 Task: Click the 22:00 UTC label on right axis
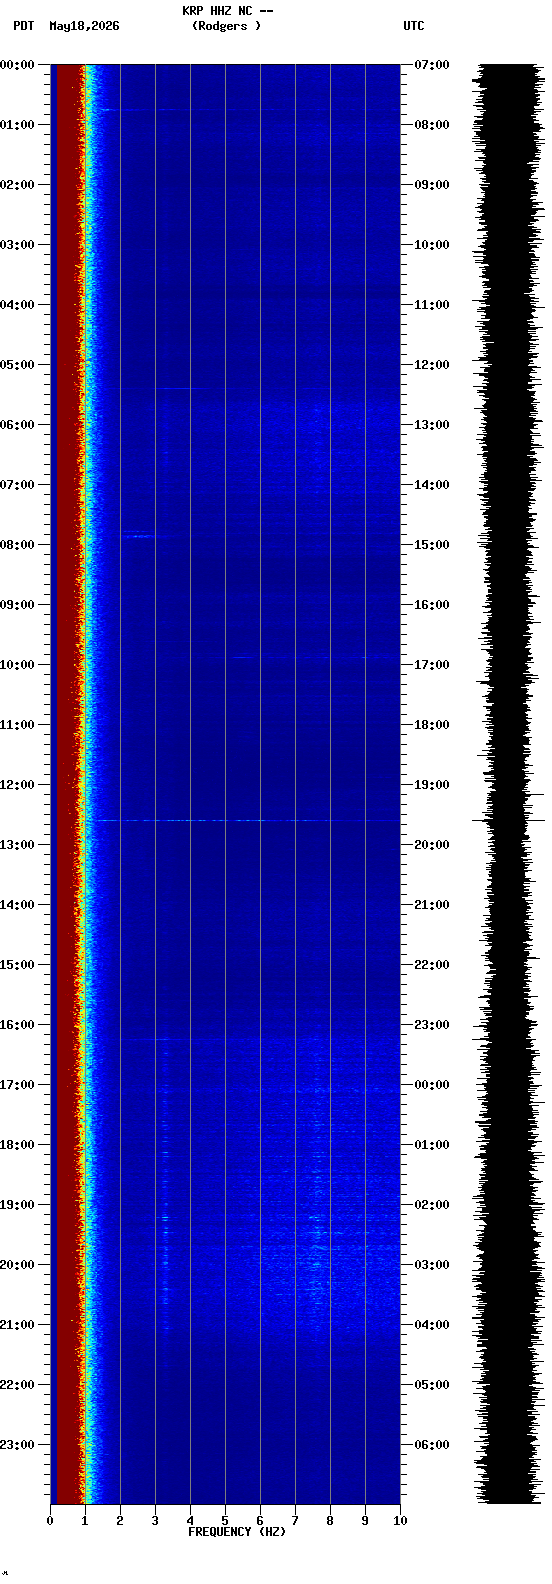tap(431, 965)
